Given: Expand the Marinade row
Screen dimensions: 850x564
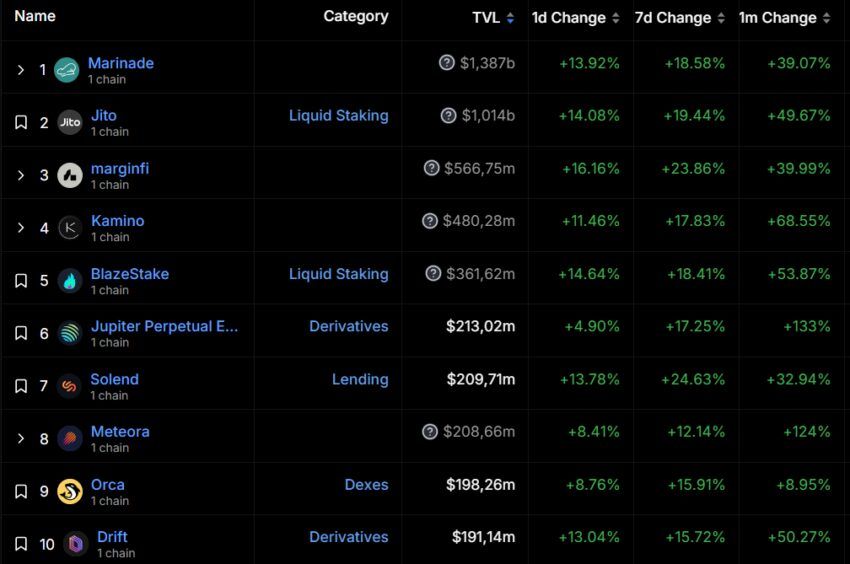Looking at the screenshot, I should pyautogui.click(x=21, y=70).
